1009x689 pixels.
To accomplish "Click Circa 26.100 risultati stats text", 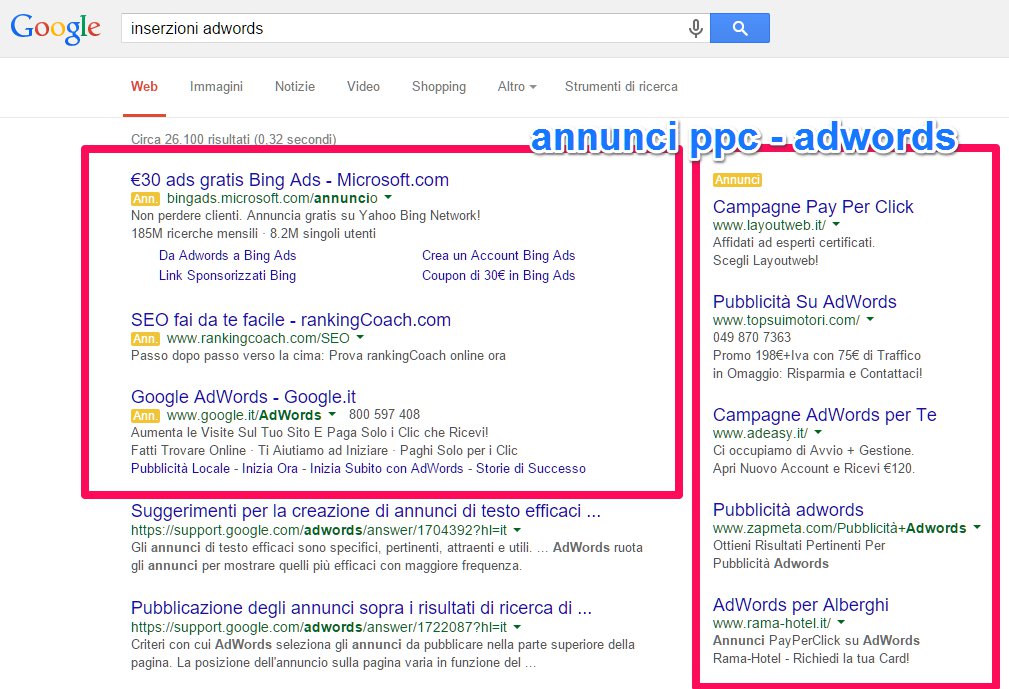I will coord(234,139).
